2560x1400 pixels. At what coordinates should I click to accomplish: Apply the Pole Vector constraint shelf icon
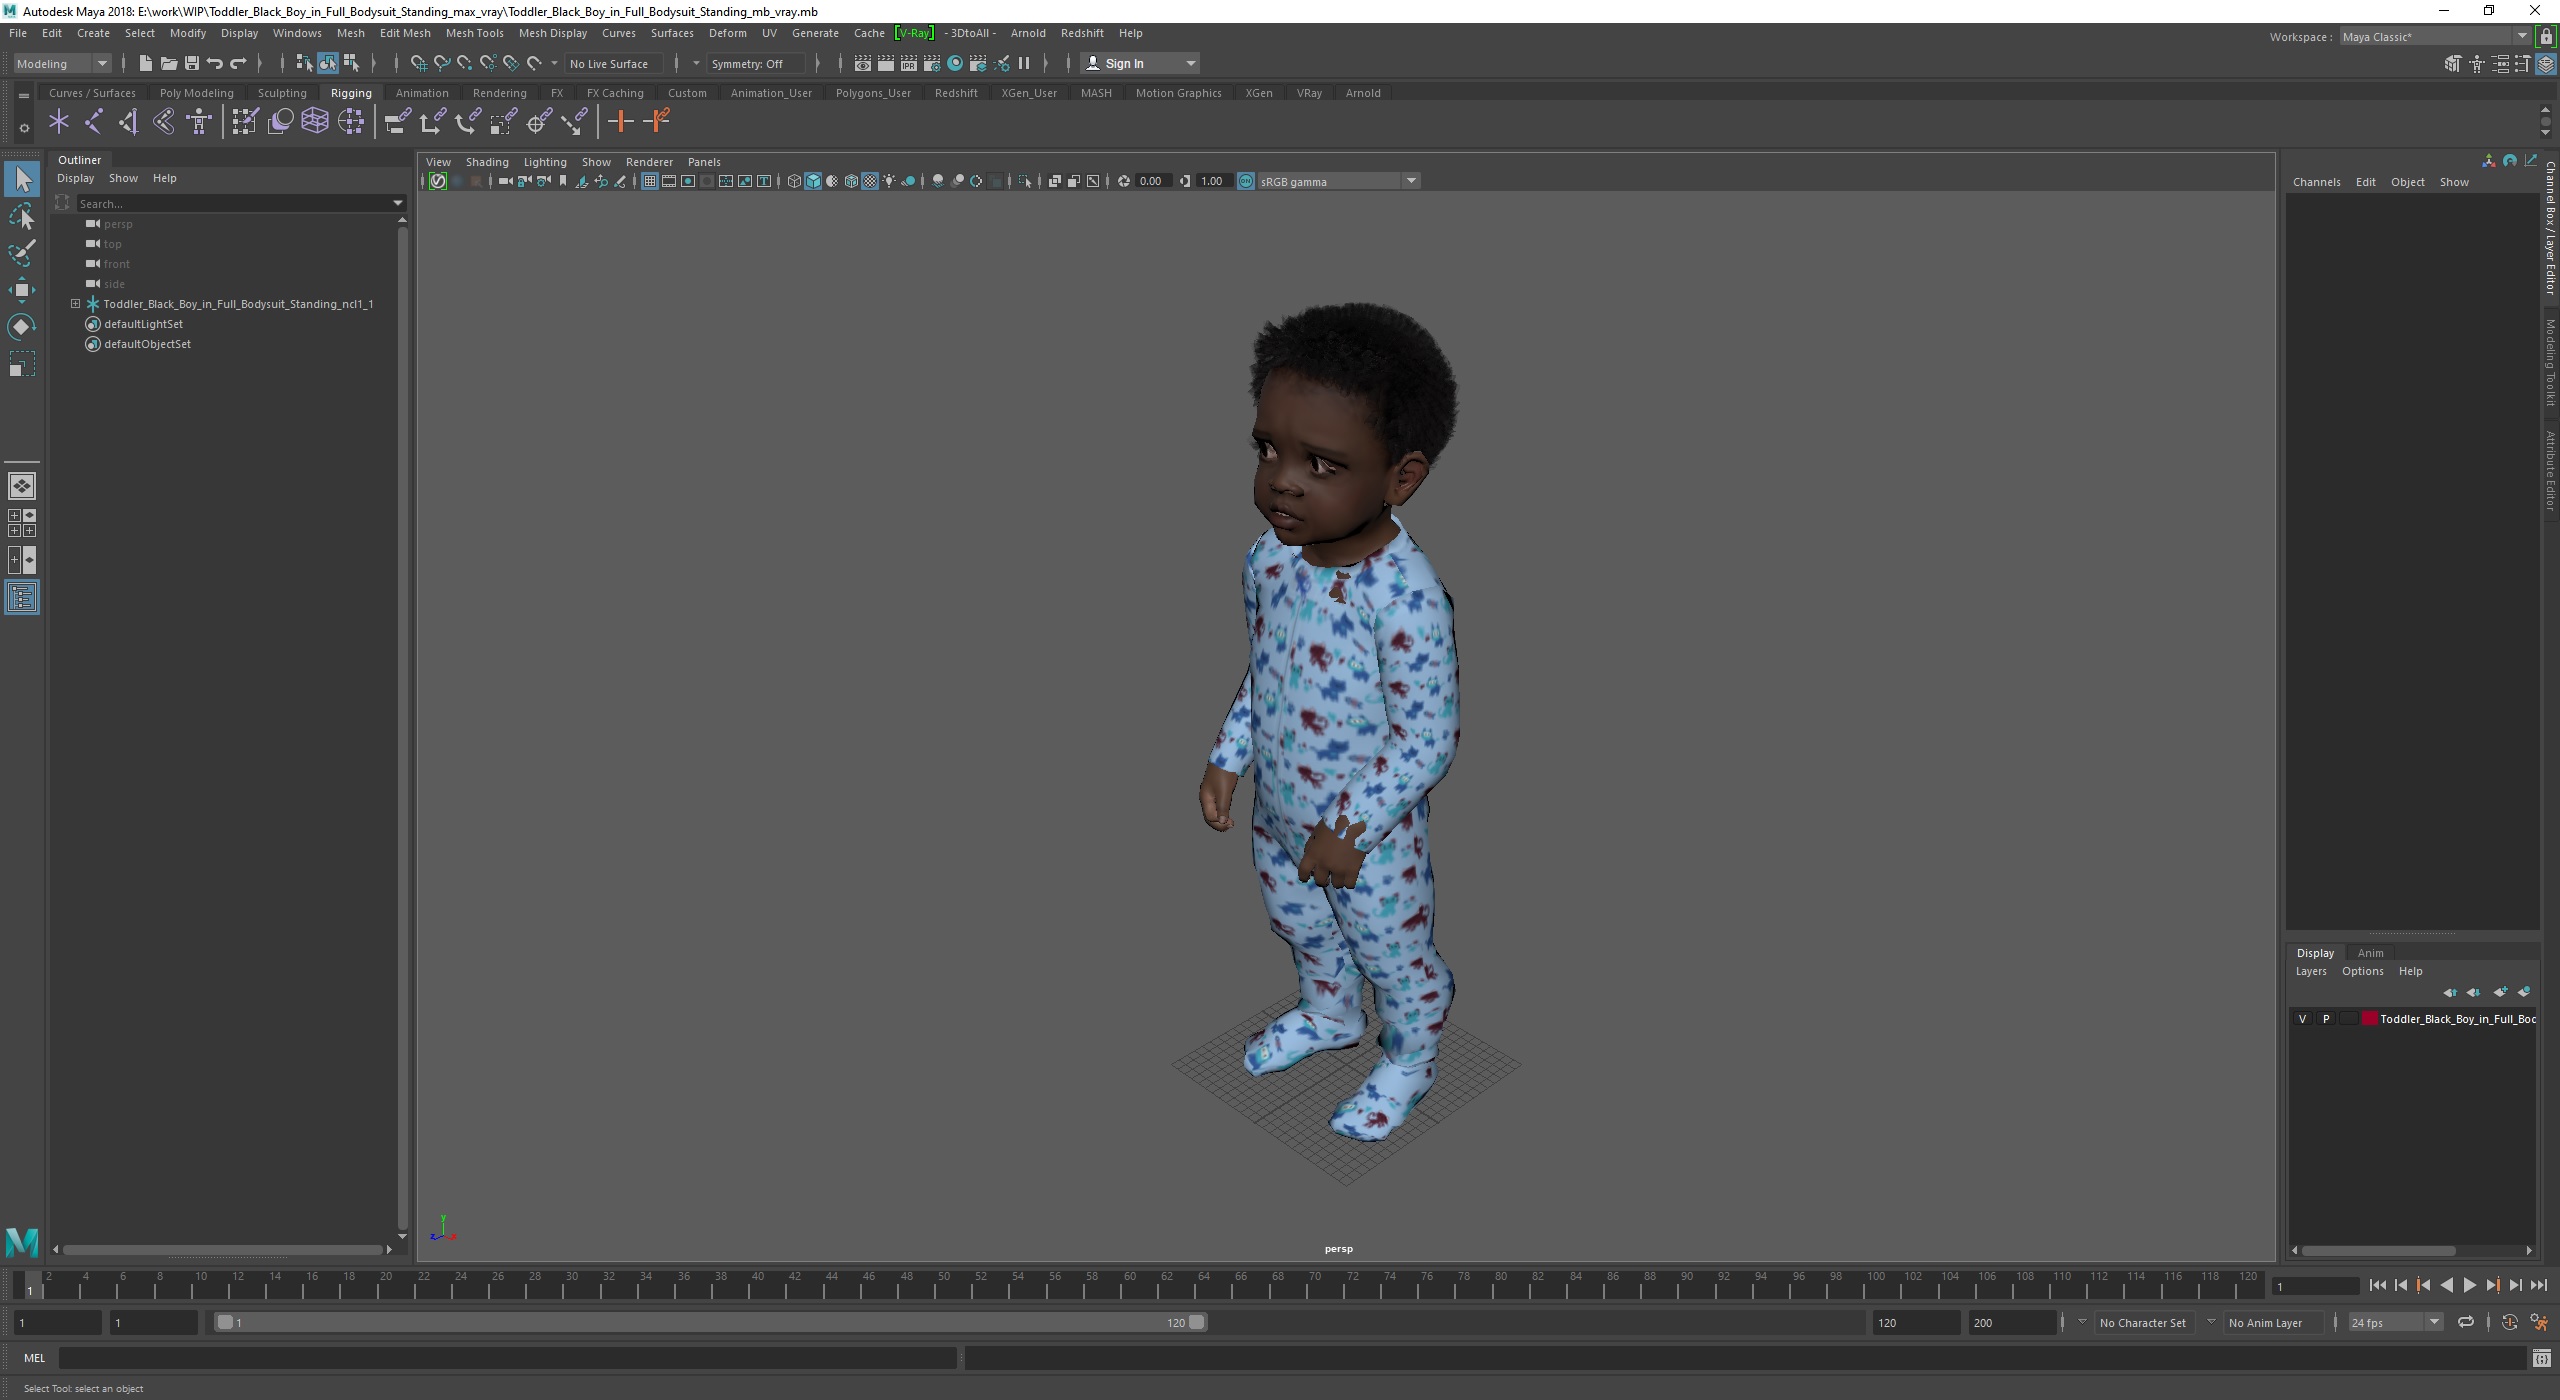(574, 122)
